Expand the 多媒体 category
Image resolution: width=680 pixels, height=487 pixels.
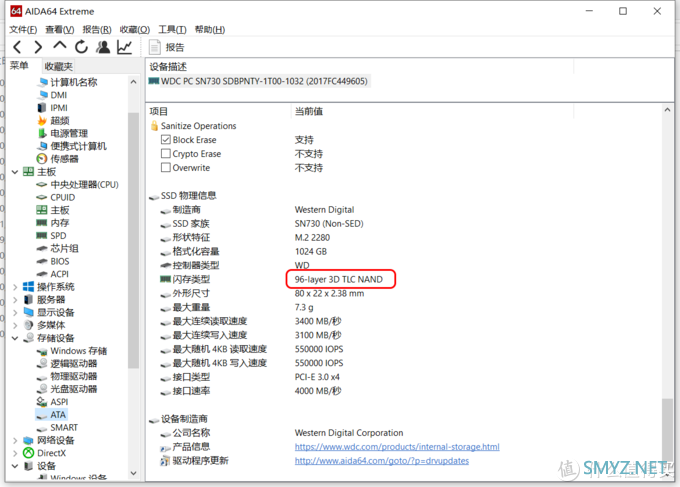tap(15, 325)
